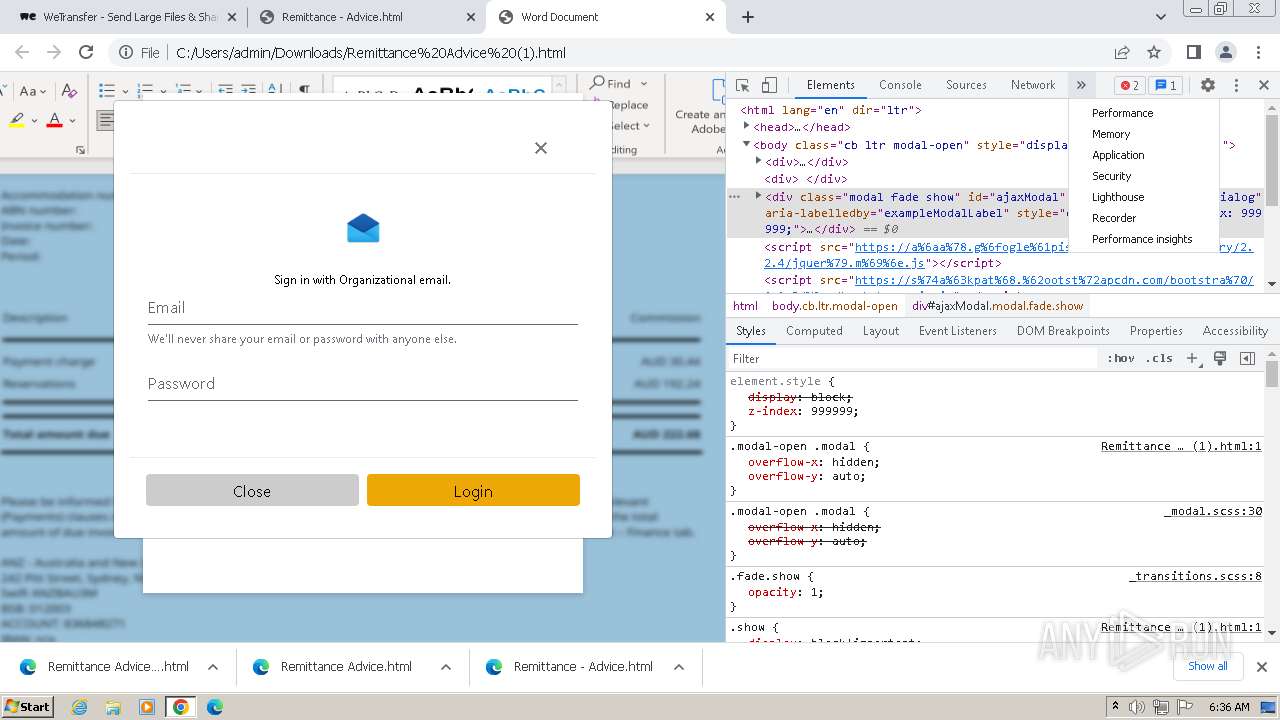Close the DevTools panel

tap(1263, 85)
